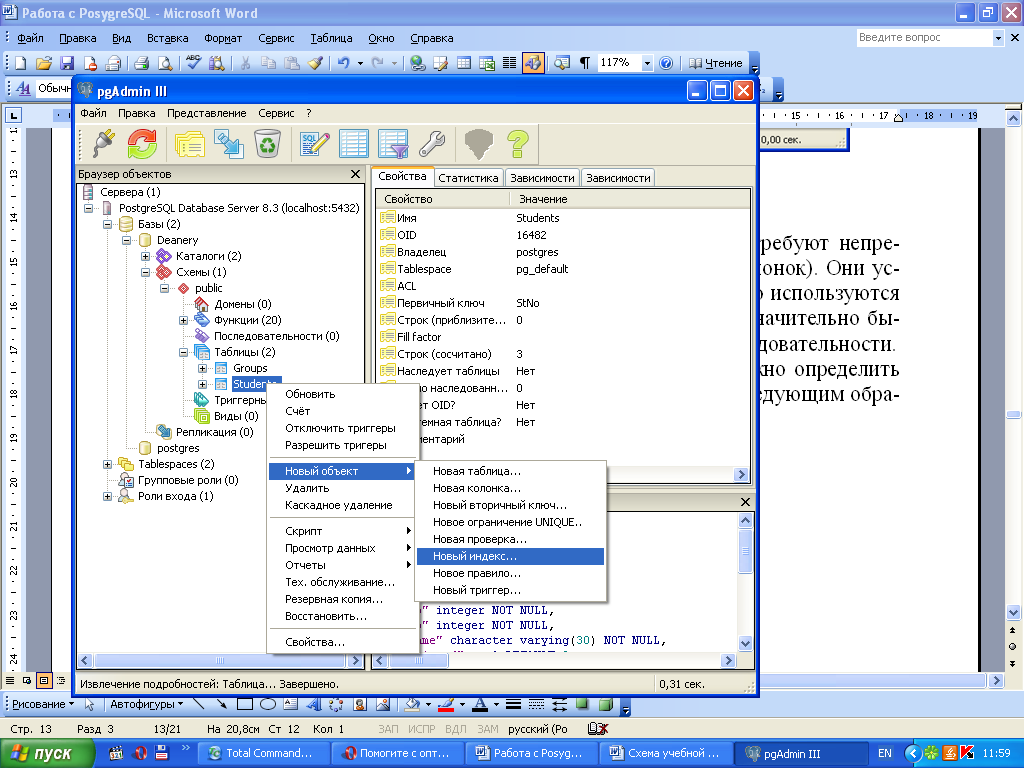Screen dimensions: 1024x768
Task: Click the fill color bucket icon
Action: point(412,704)
